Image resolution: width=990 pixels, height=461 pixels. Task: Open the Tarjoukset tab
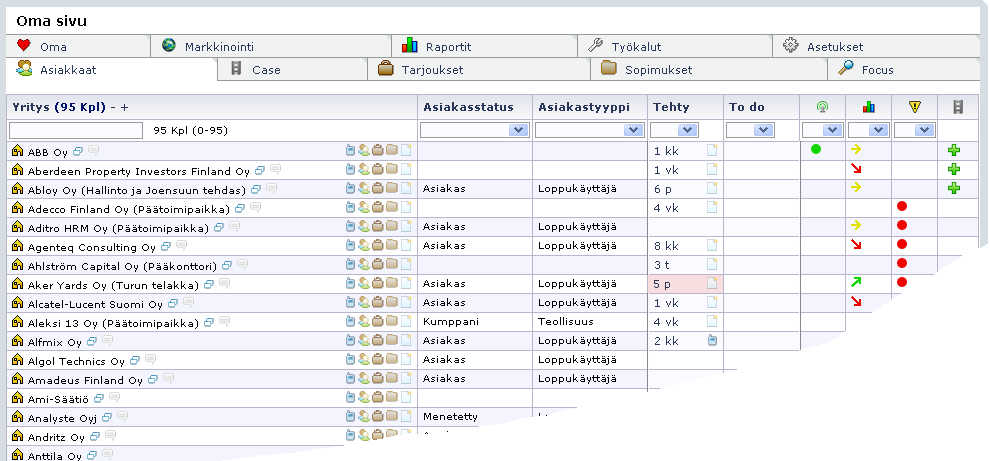(479, 69)
